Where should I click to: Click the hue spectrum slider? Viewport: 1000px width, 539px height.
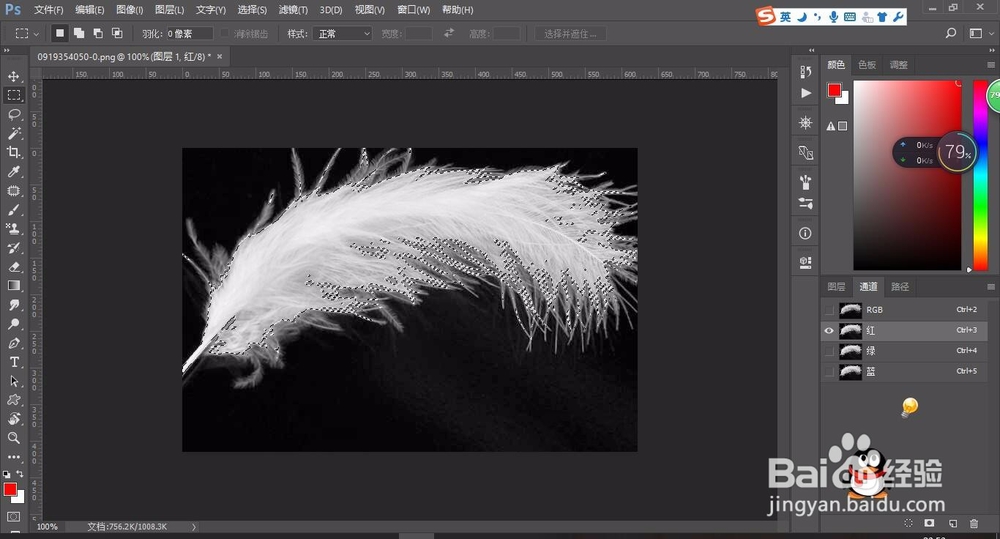tap(980, 175)
